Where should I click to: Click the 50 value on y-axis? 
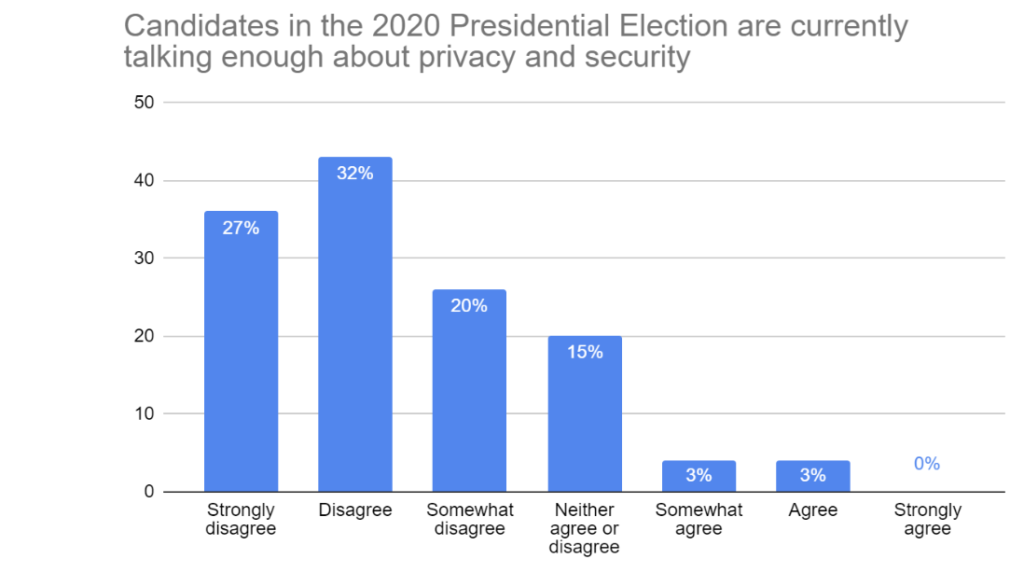click(x=142, y=103)
